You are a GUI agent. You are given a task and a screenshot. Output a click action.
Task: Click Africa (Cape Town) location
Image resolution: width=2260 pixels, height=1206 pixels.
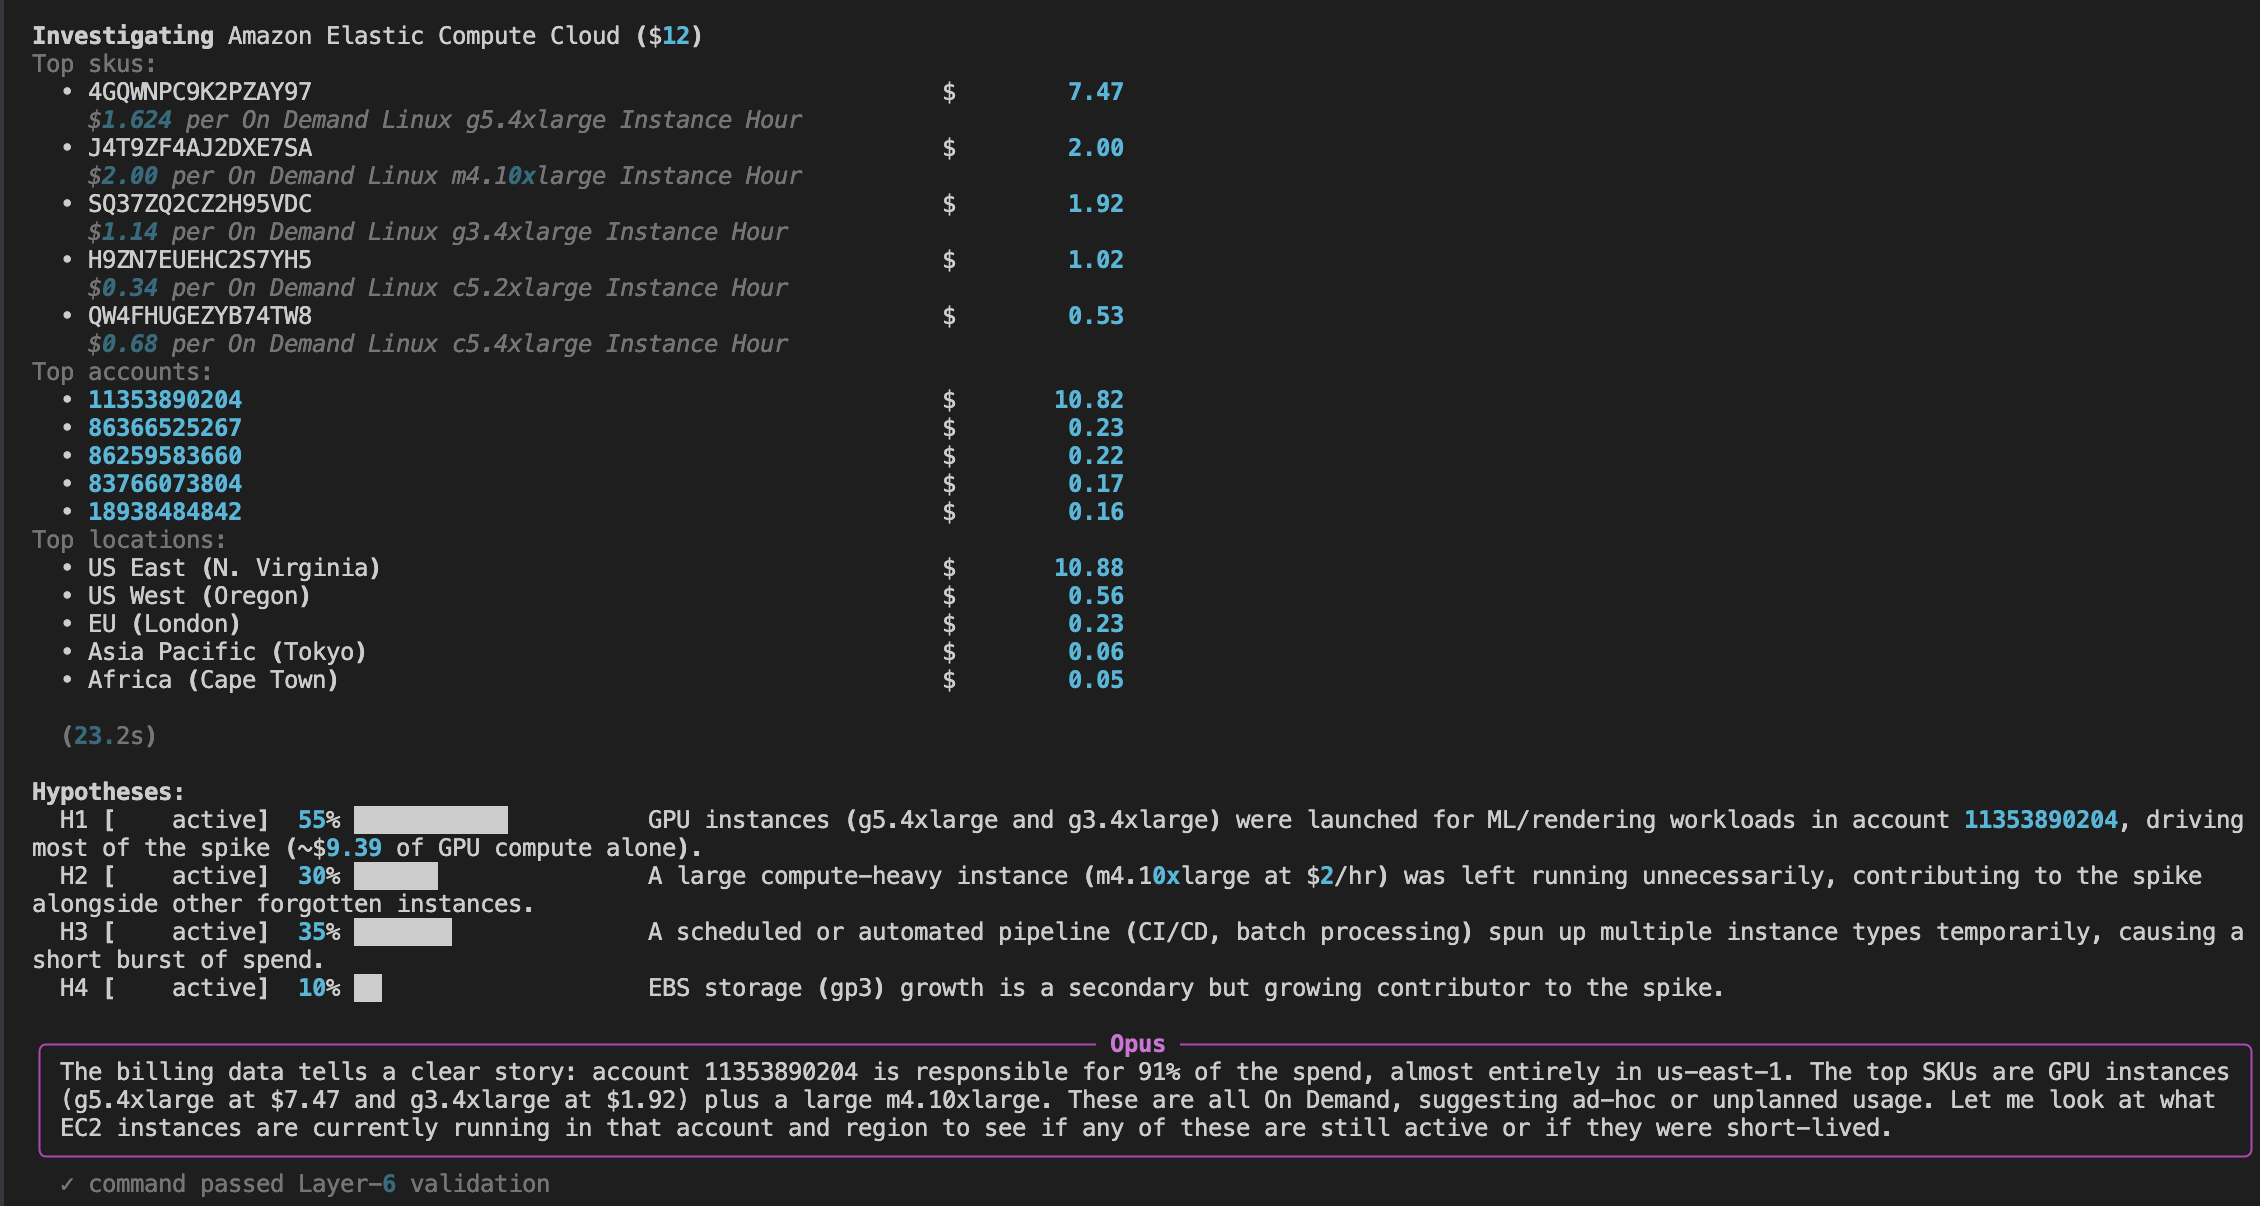click(x=213, y=680)
